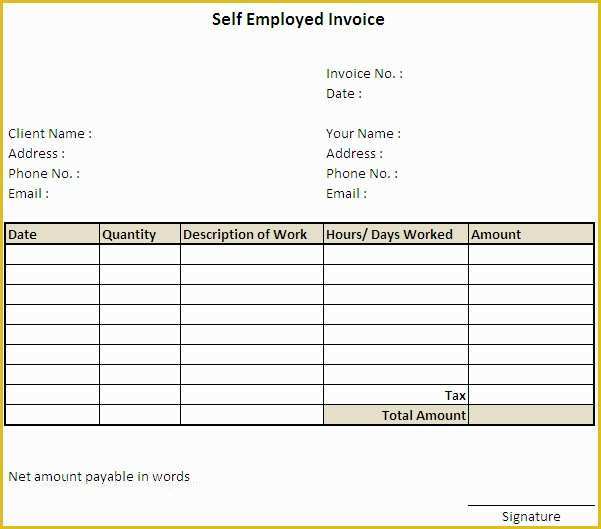Click the first empty Date cell below the header
Image resolution: width=601 pixels, height=529 pixels.
point(53,255)
